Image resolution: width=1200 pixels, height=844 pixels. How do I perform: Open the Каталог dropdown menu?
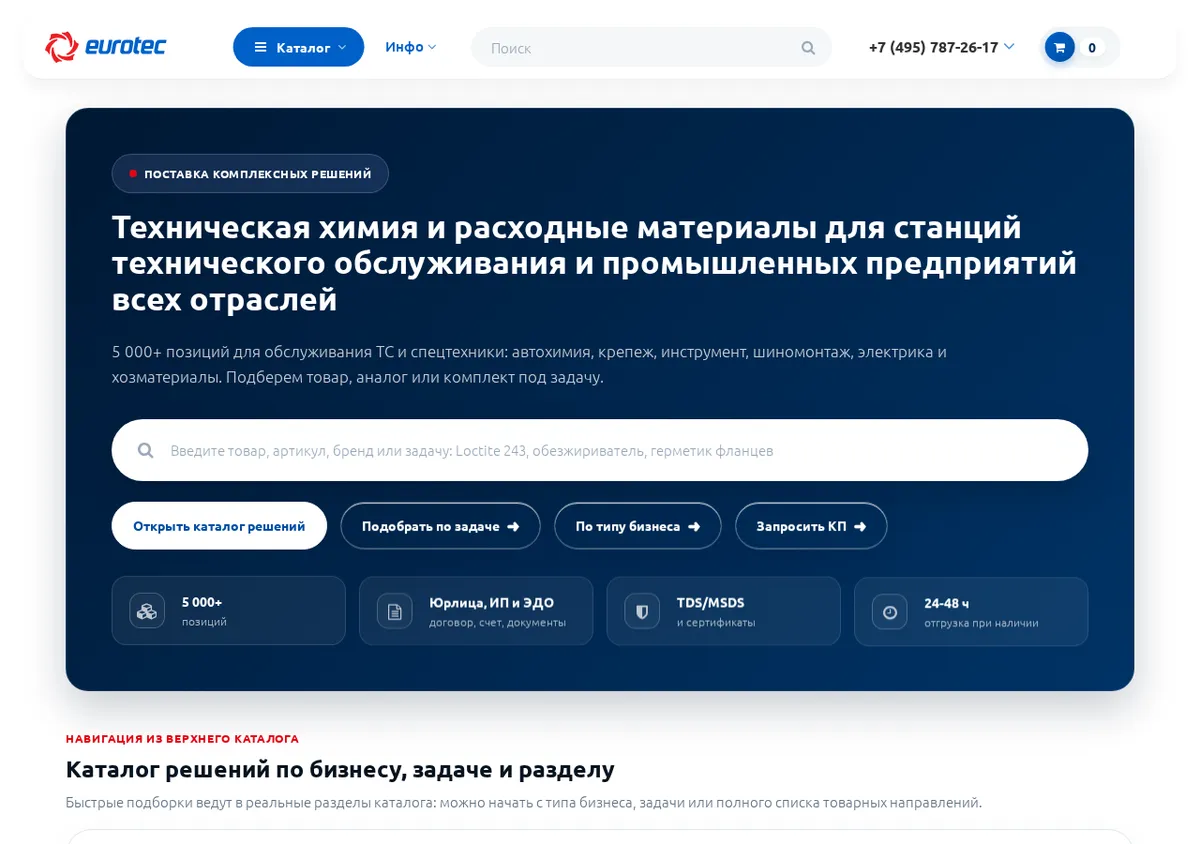coord(298,47)
